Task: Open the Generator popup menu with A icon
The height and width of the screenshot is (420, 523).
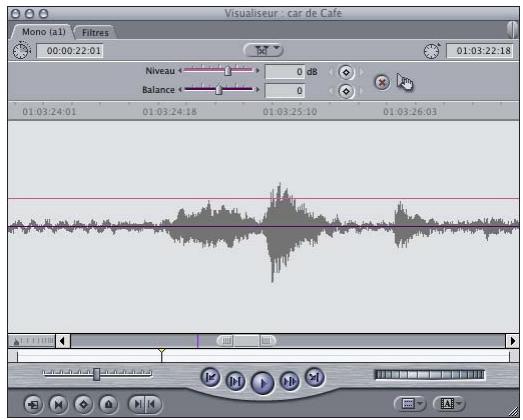Action: coord(449,404)
